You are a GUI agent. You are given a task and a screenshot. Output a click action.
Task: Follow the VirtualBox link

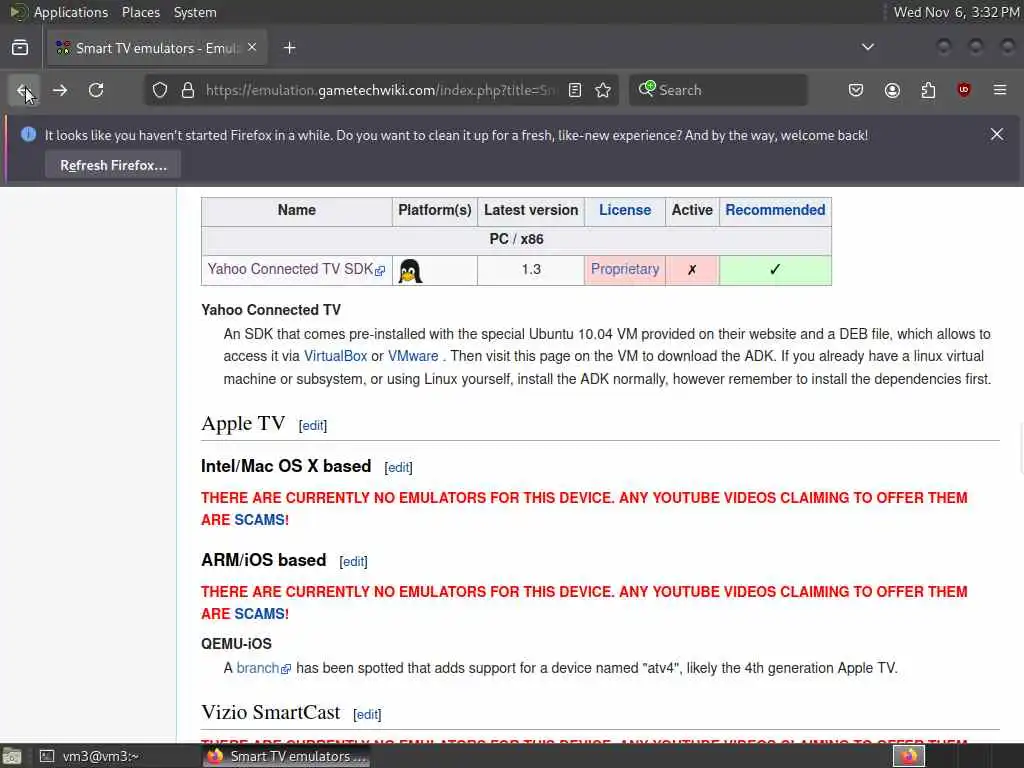(x=336, y=356)
